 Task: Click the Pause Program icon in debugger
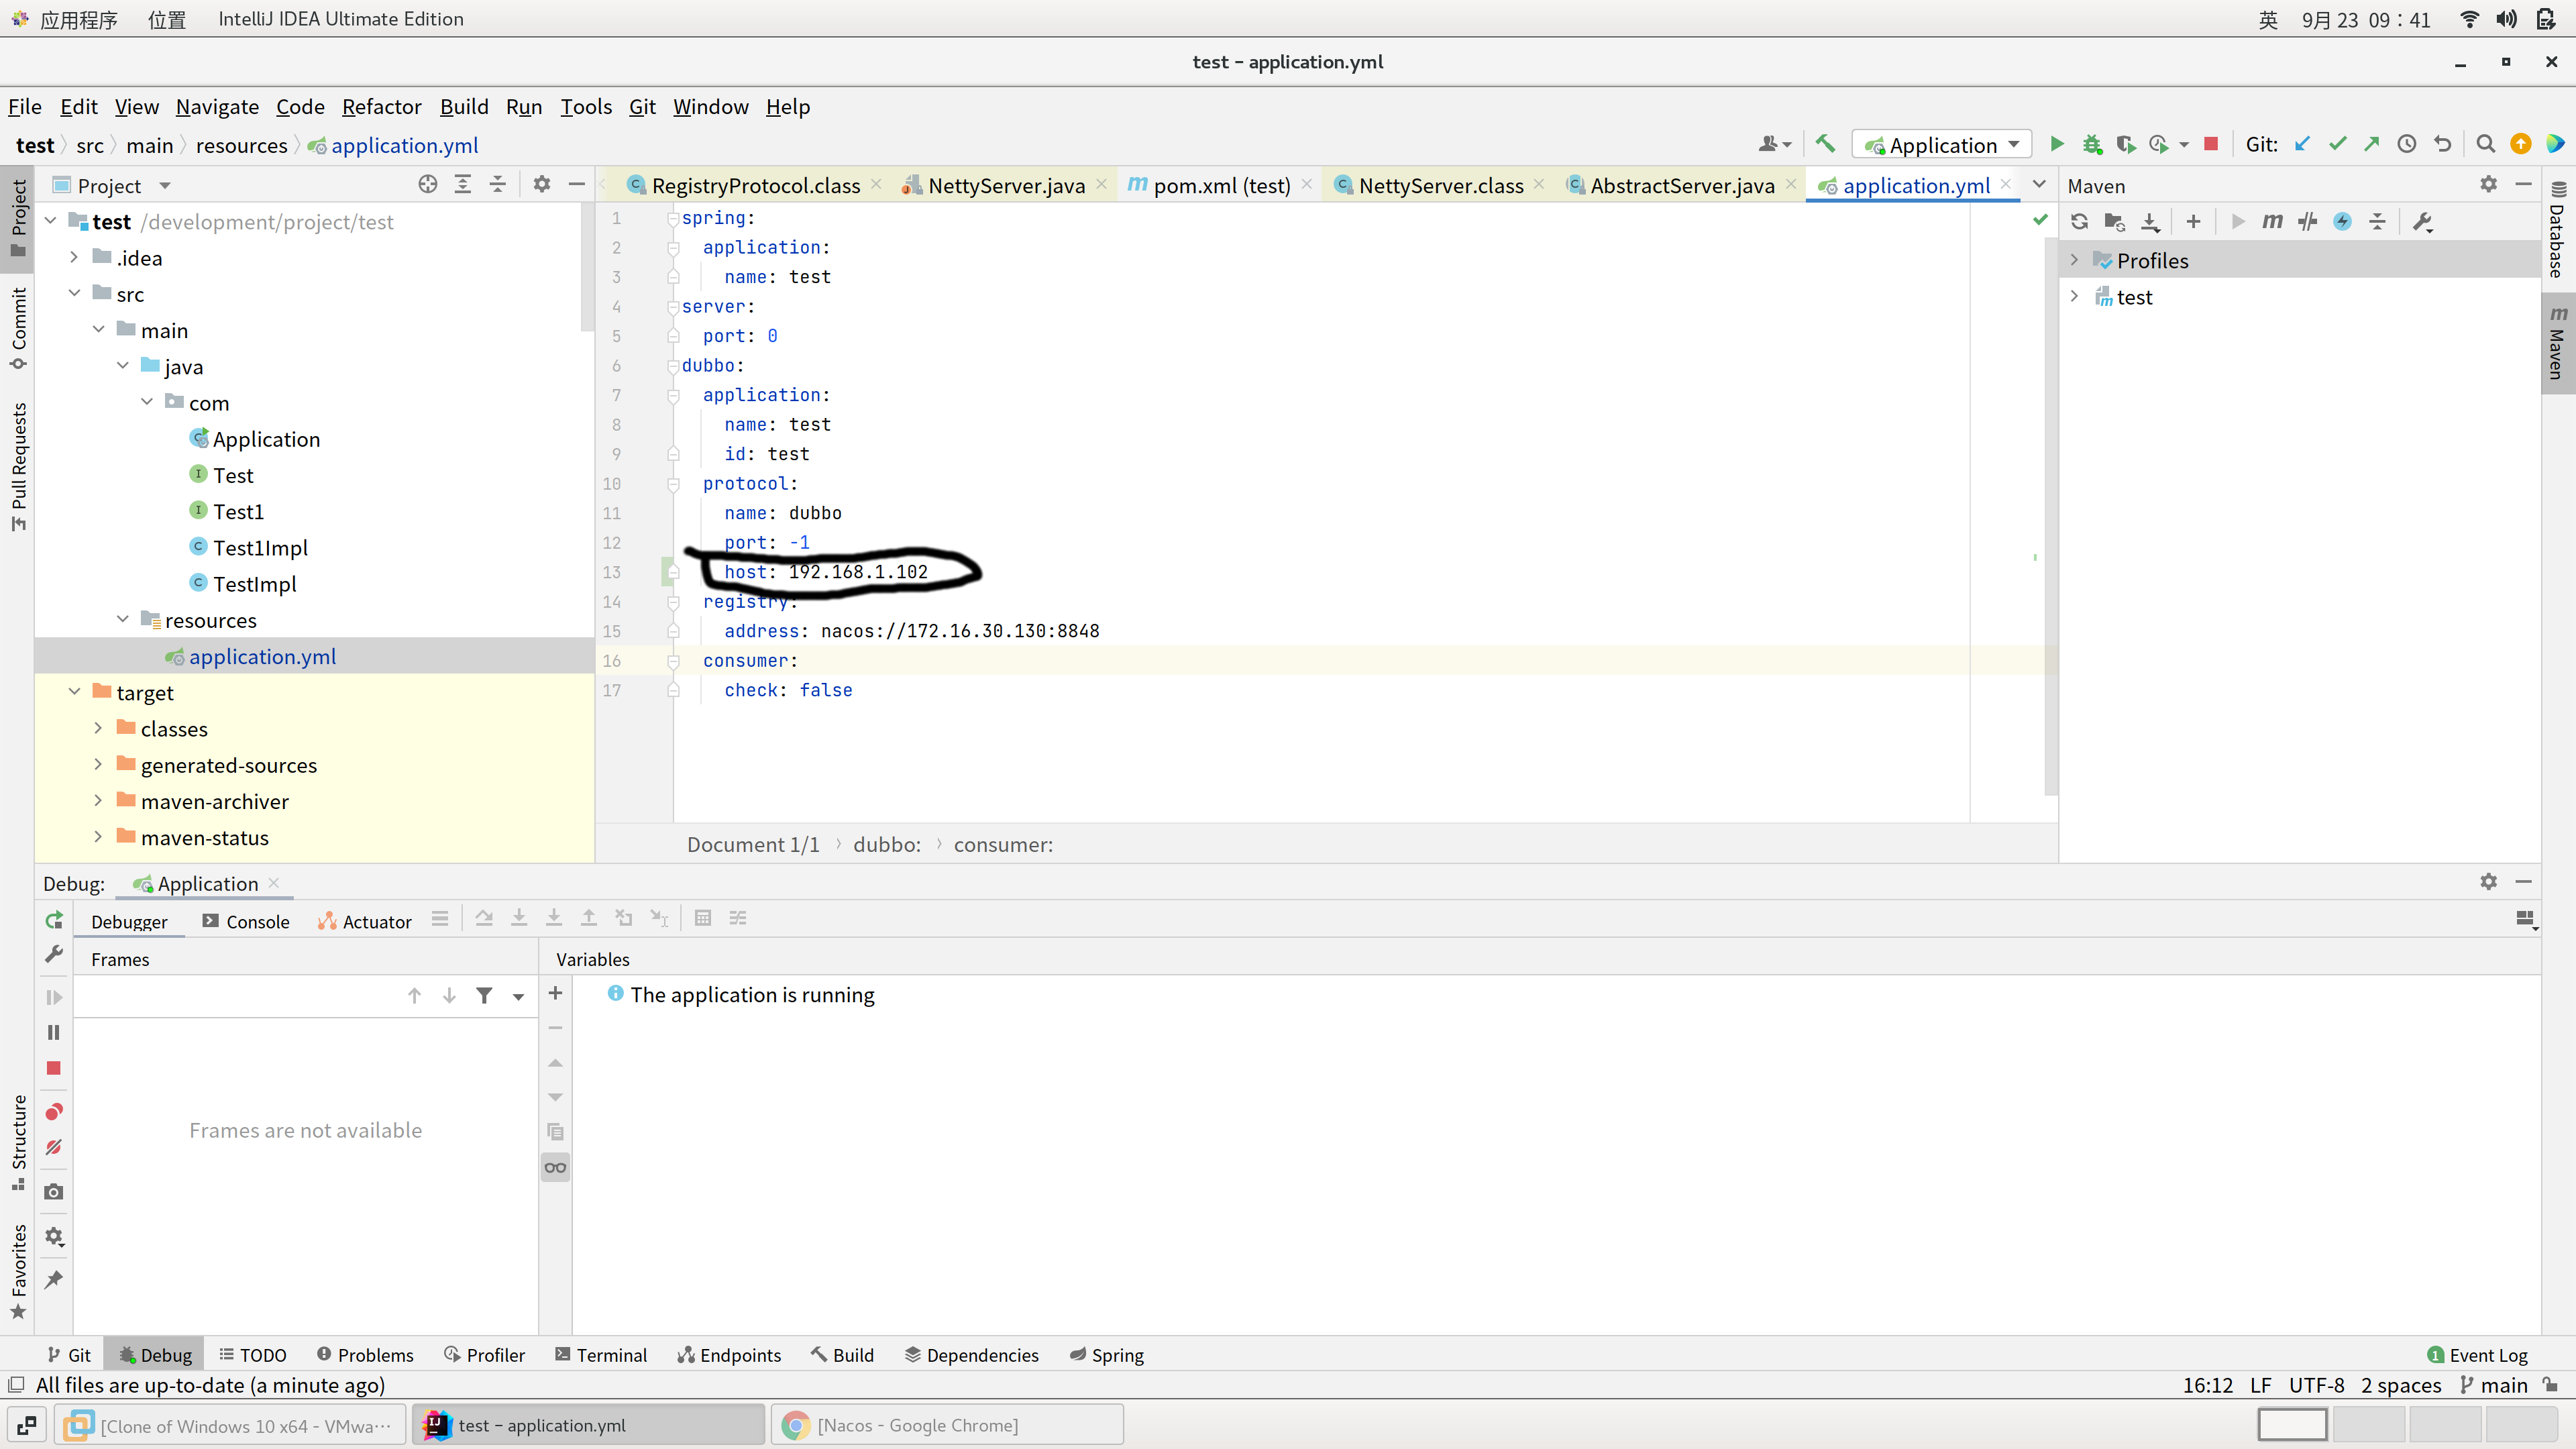click(54, 1032)
